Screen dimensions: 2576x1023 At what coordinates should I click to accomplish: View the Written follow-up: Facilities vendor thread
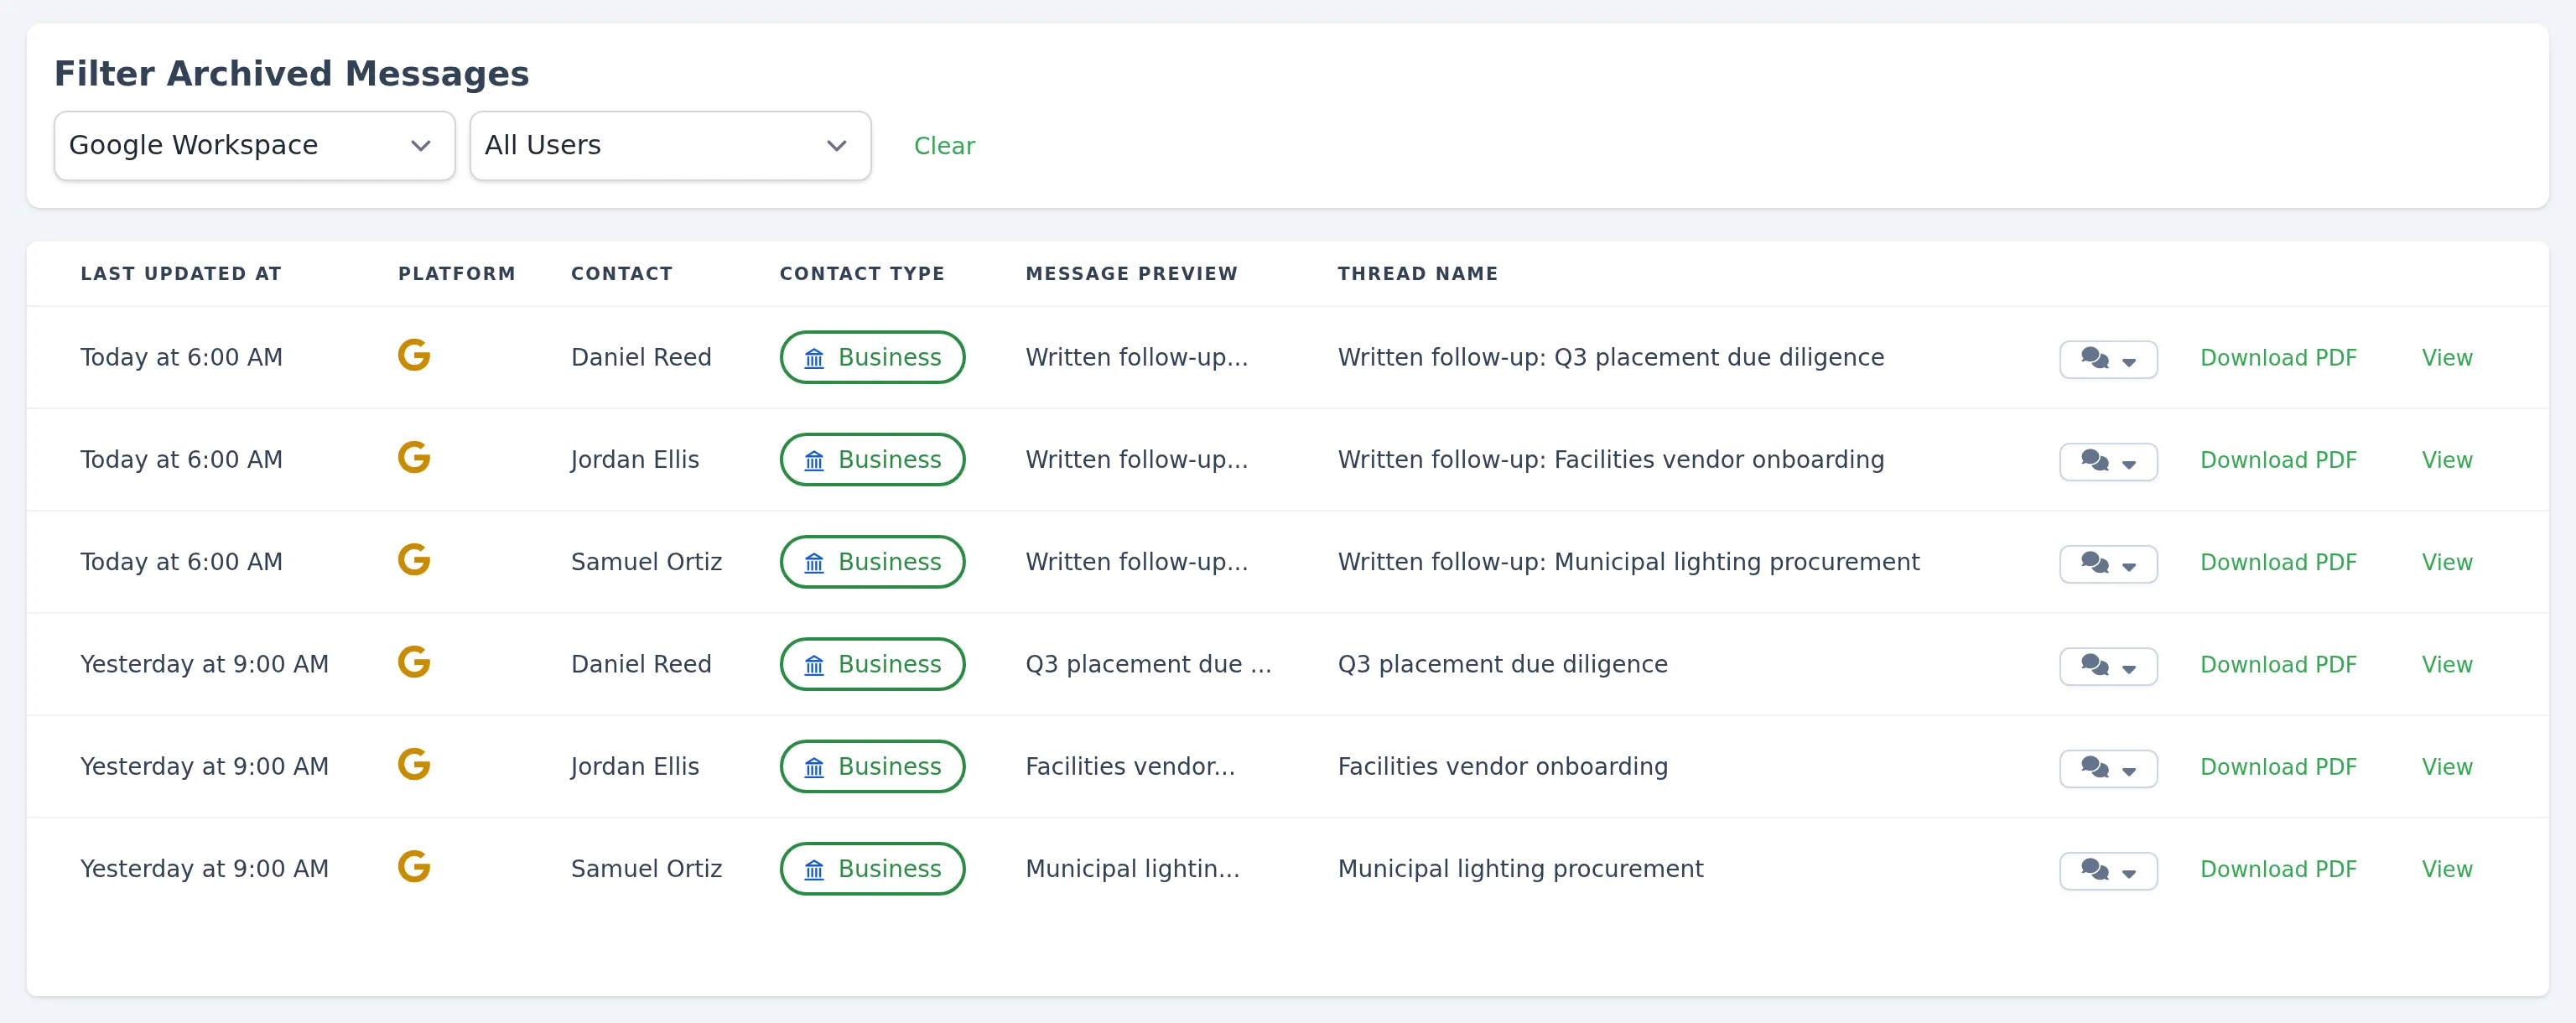2447,460
